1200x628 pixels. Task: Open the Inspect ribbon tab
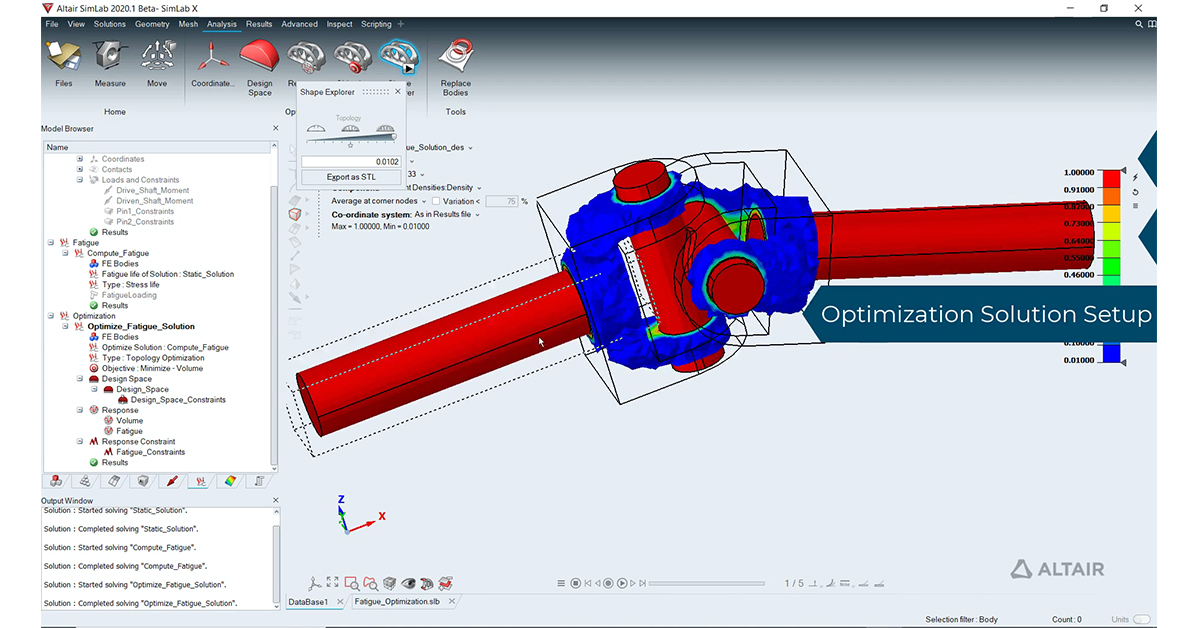(340, 24)
